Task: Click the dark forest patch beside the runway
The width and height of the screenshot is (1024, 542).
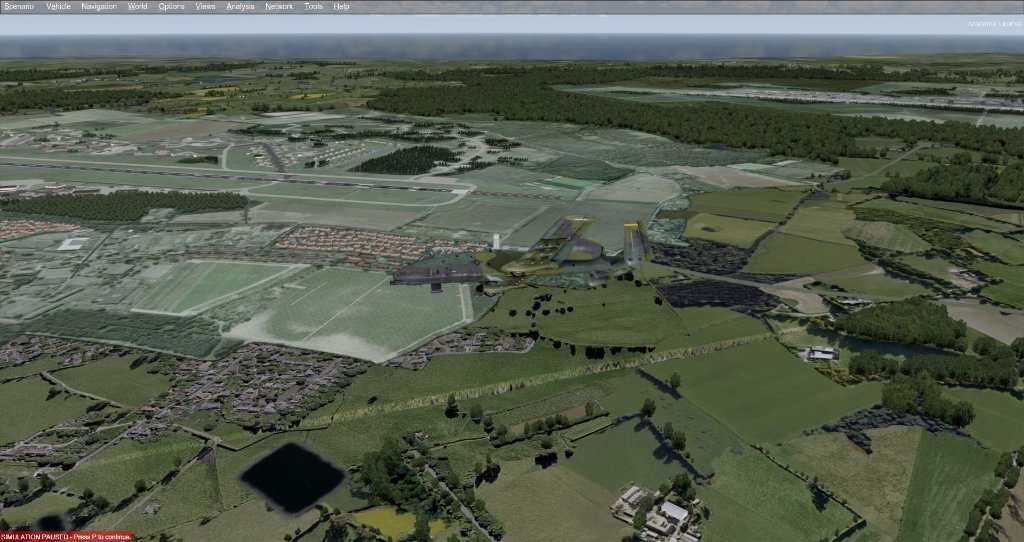Action: coord(405,160)
